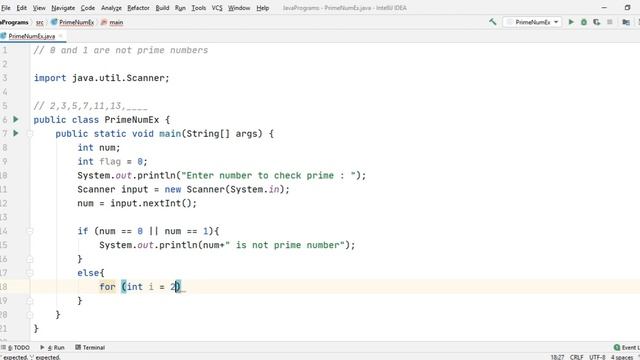Click the 4 spaces indent indicator
Image resolution: width=640 pixels, height=360 pixels.
[x=622, y=357]
